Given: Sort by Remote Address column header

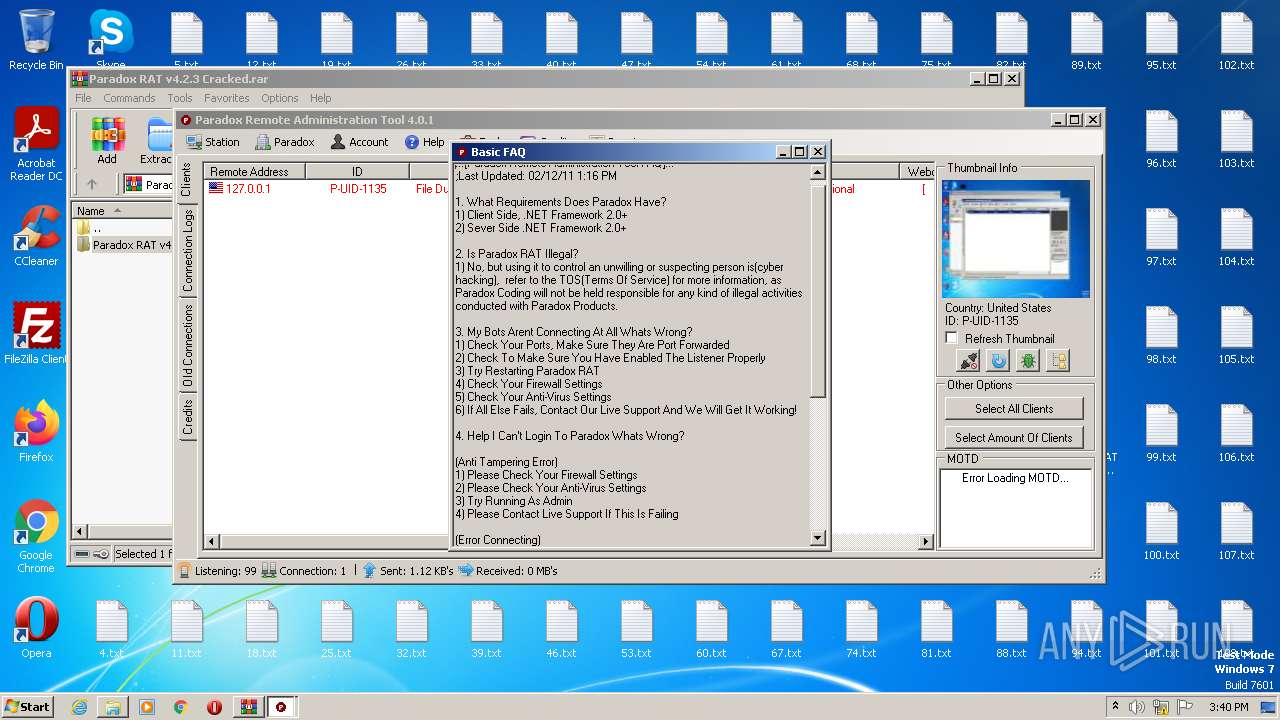Looking at the screenshot, I should [x=255, y=172].
